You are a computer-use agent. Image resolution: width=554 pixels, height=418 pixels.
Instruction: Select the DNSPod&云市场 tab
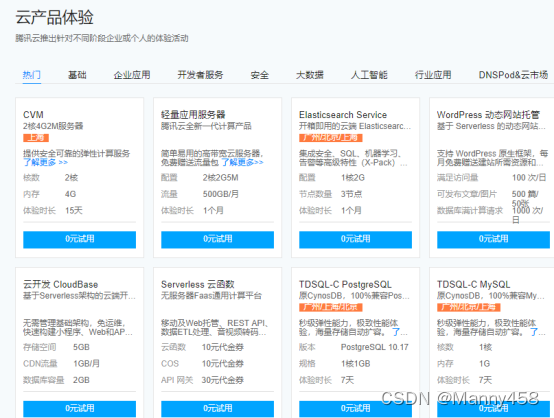[513, 75]
